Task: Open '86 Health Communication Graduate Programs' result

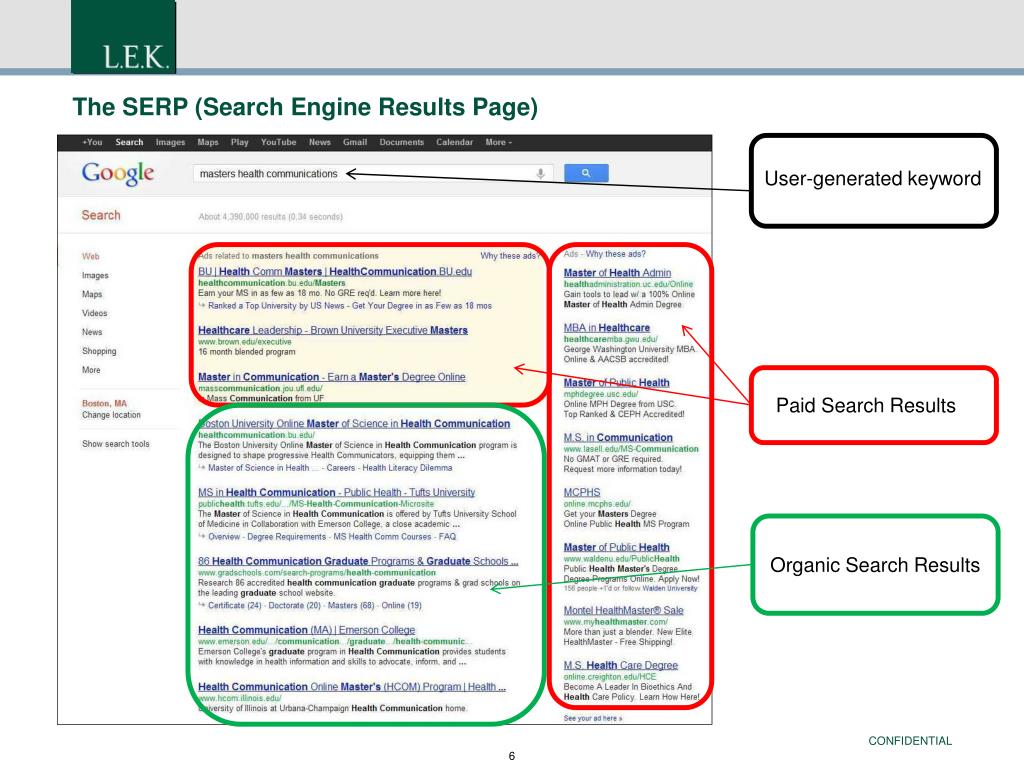Action: [359, 561]
